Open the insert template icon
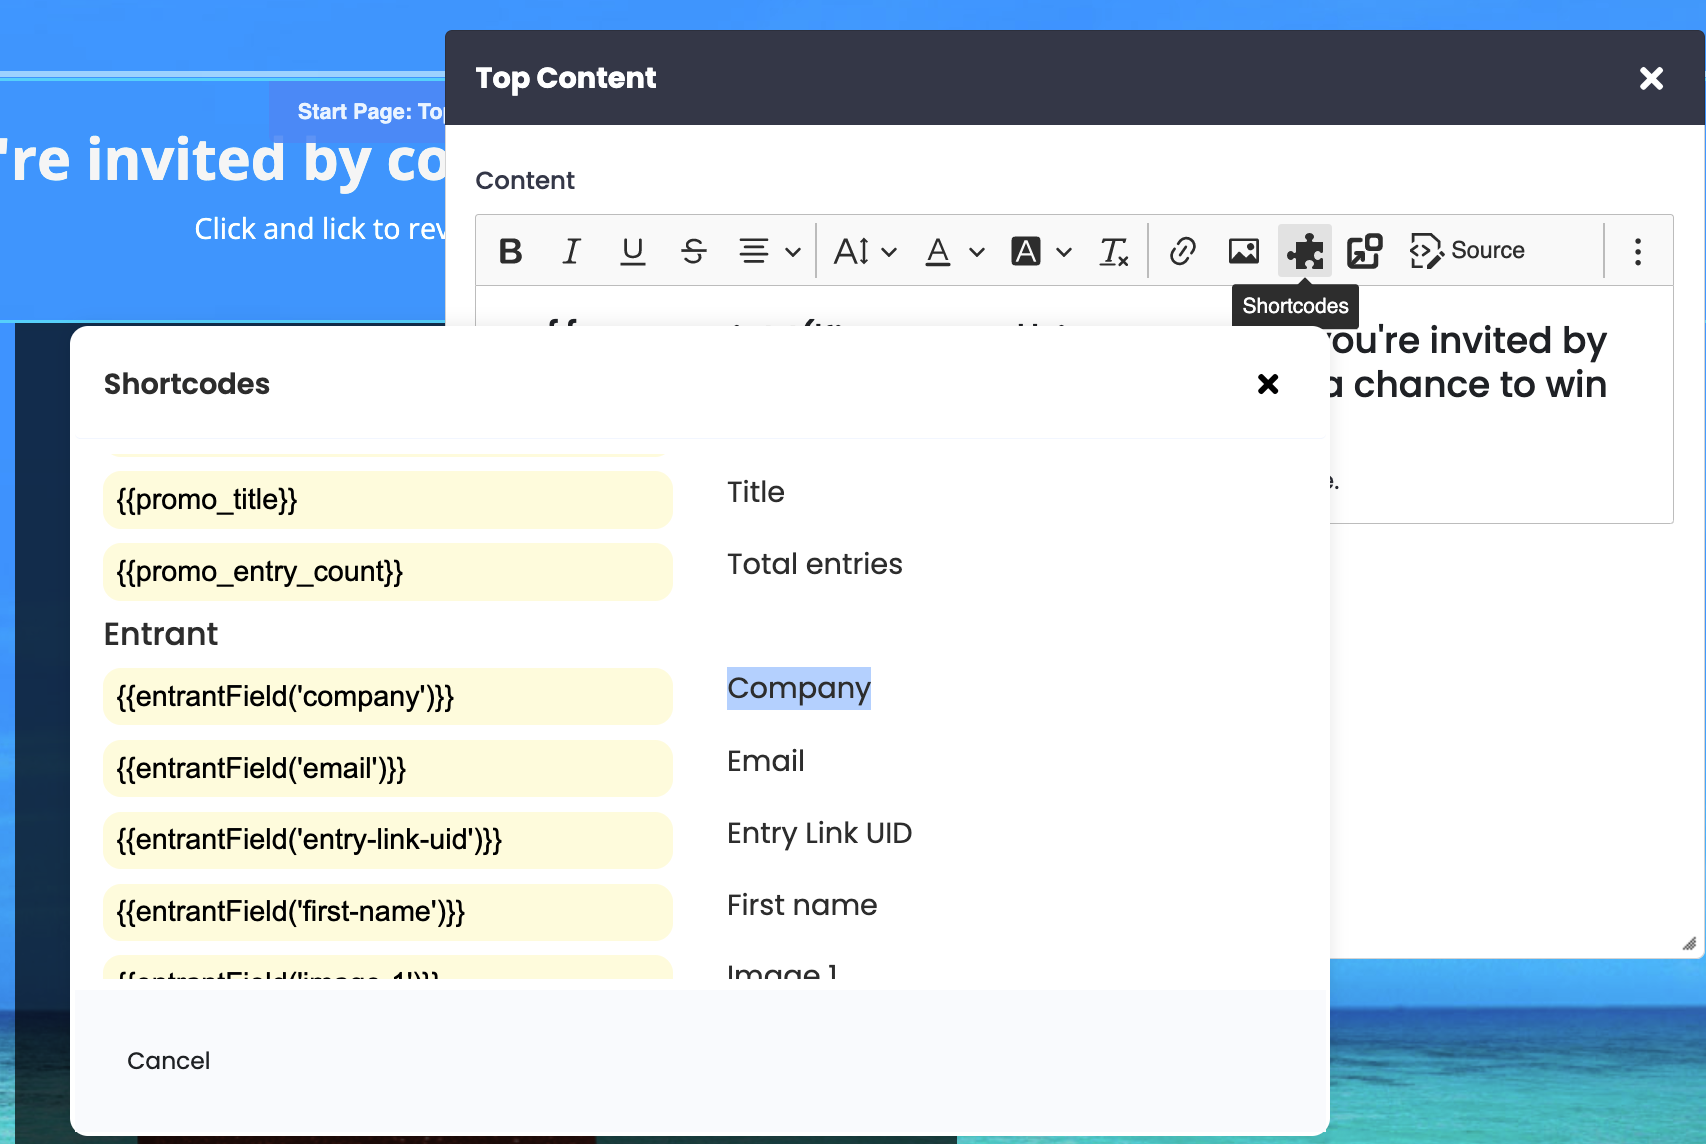The width and height of the screenshot is (1706, 1144). [x=1363, y=251]
